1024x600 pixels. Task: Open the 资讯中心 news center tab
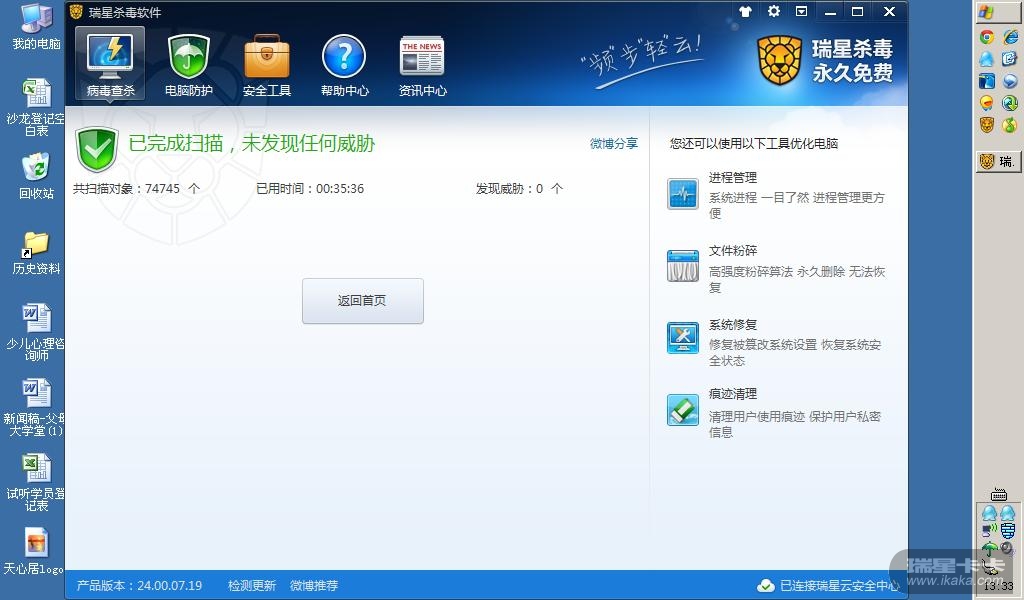[423, 65]
